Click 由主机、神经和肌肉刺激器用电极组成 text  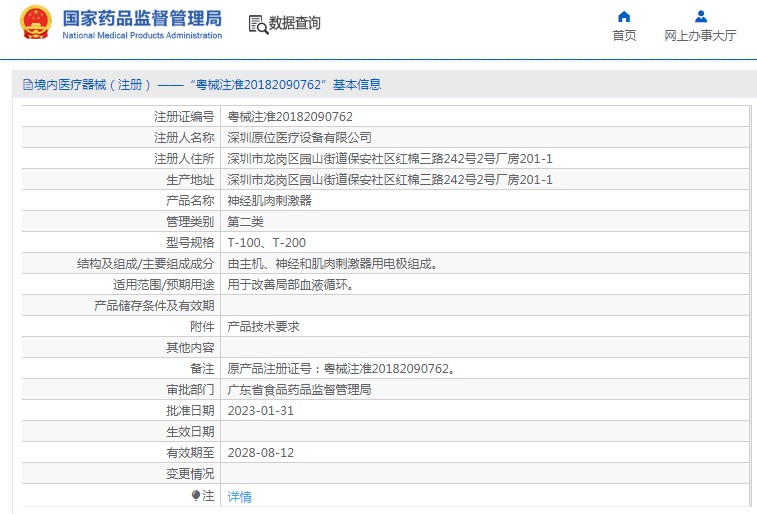point(333,264)
